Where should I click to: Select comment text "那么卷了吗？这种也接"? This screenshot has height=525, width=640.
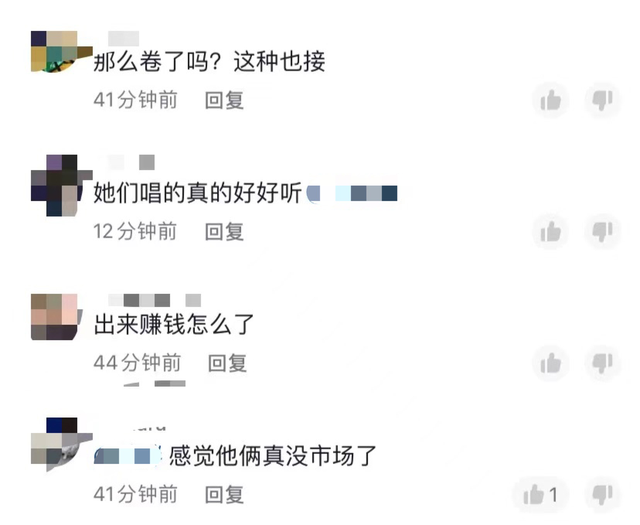[209, 62]
